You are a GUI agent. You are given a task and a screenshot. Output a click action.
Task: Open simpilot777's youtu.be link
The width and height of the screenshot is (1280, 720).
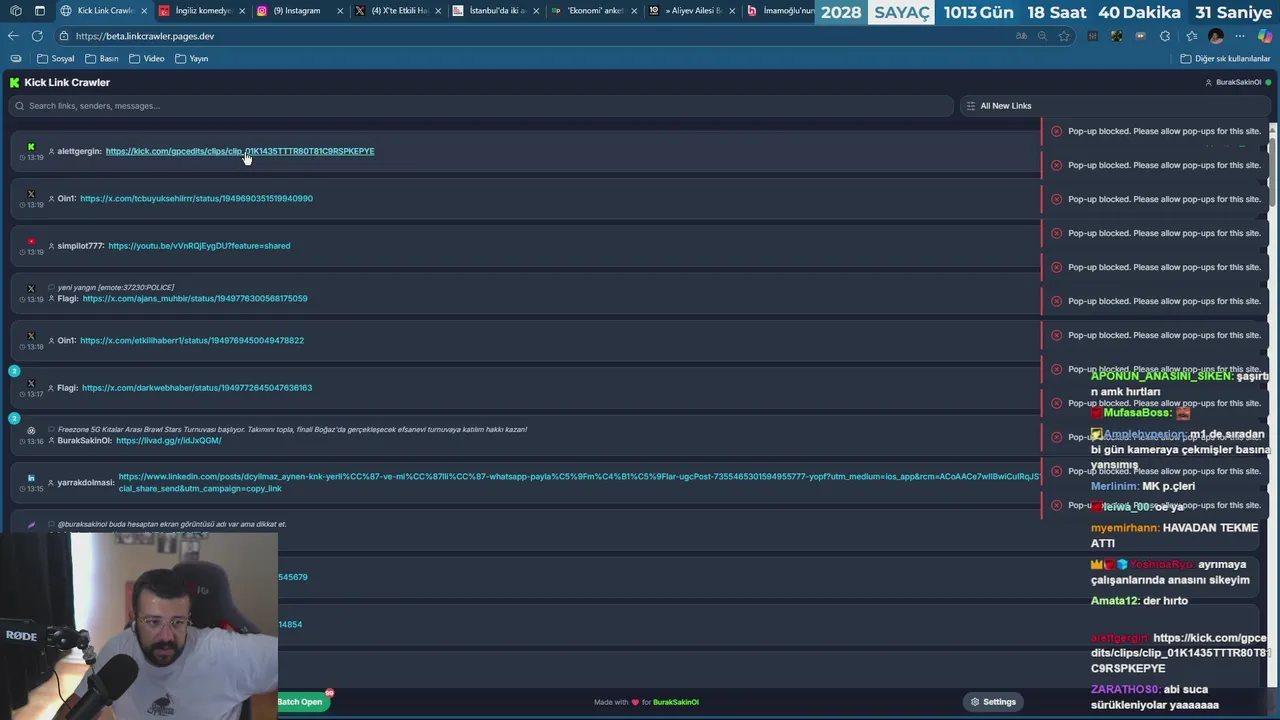pyautogui.click(x=199, y=246)
